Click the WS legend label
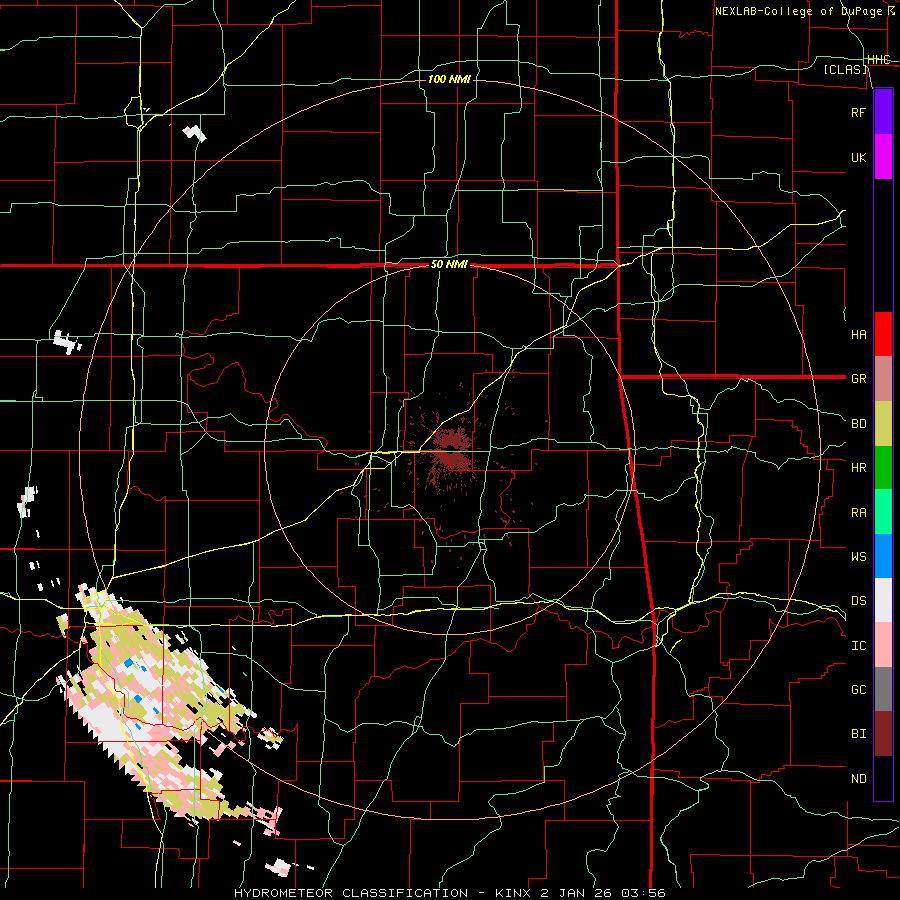This screenshot has width=900, height=900. [858, 556]
